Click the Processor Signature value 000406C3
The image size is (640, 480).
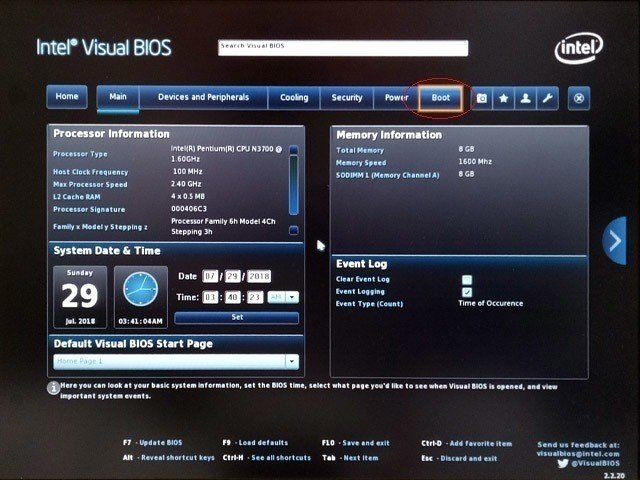click(189, 209)
